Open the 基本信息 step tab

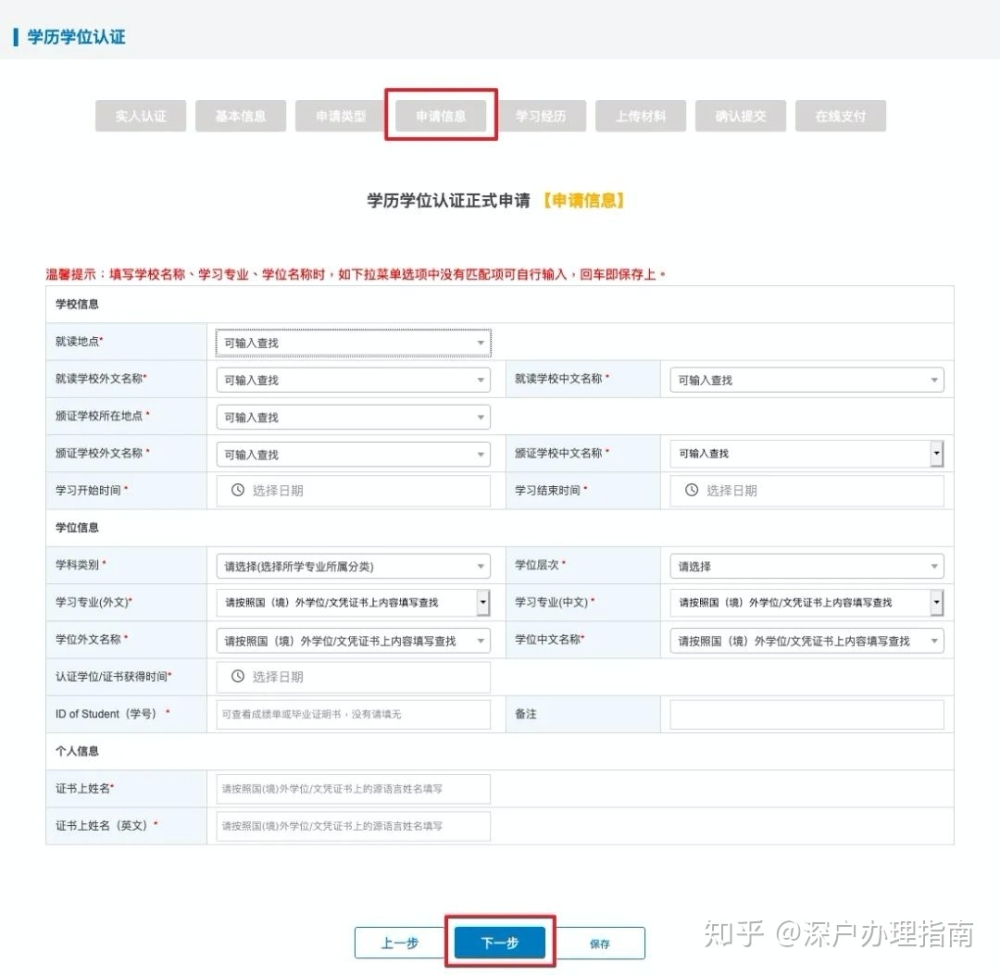click(x=240, y=116)
